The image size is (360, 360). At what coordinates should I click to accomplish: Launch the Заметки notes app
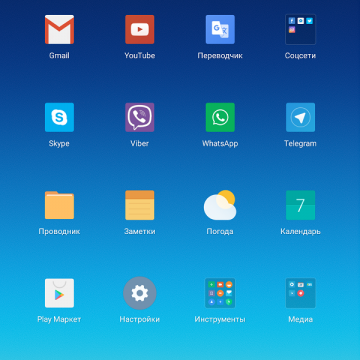pyautogui.click(x=140, y=205)
